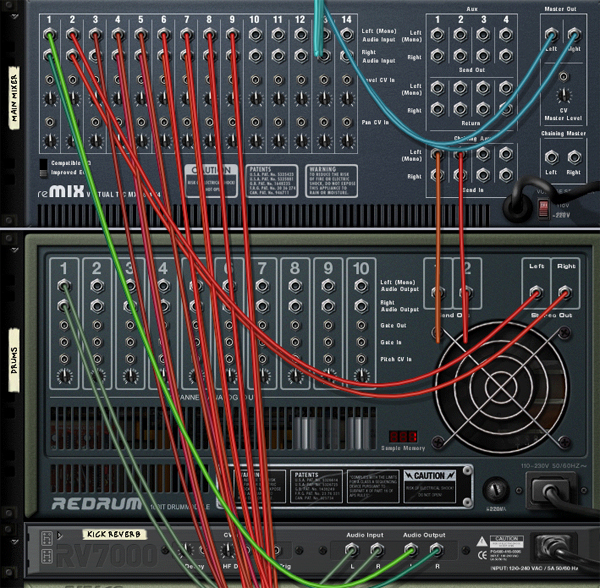Click the Master Out Right jack
Image resolution: width=600 pixels, height=588 pixels.
tap(574, 35)
